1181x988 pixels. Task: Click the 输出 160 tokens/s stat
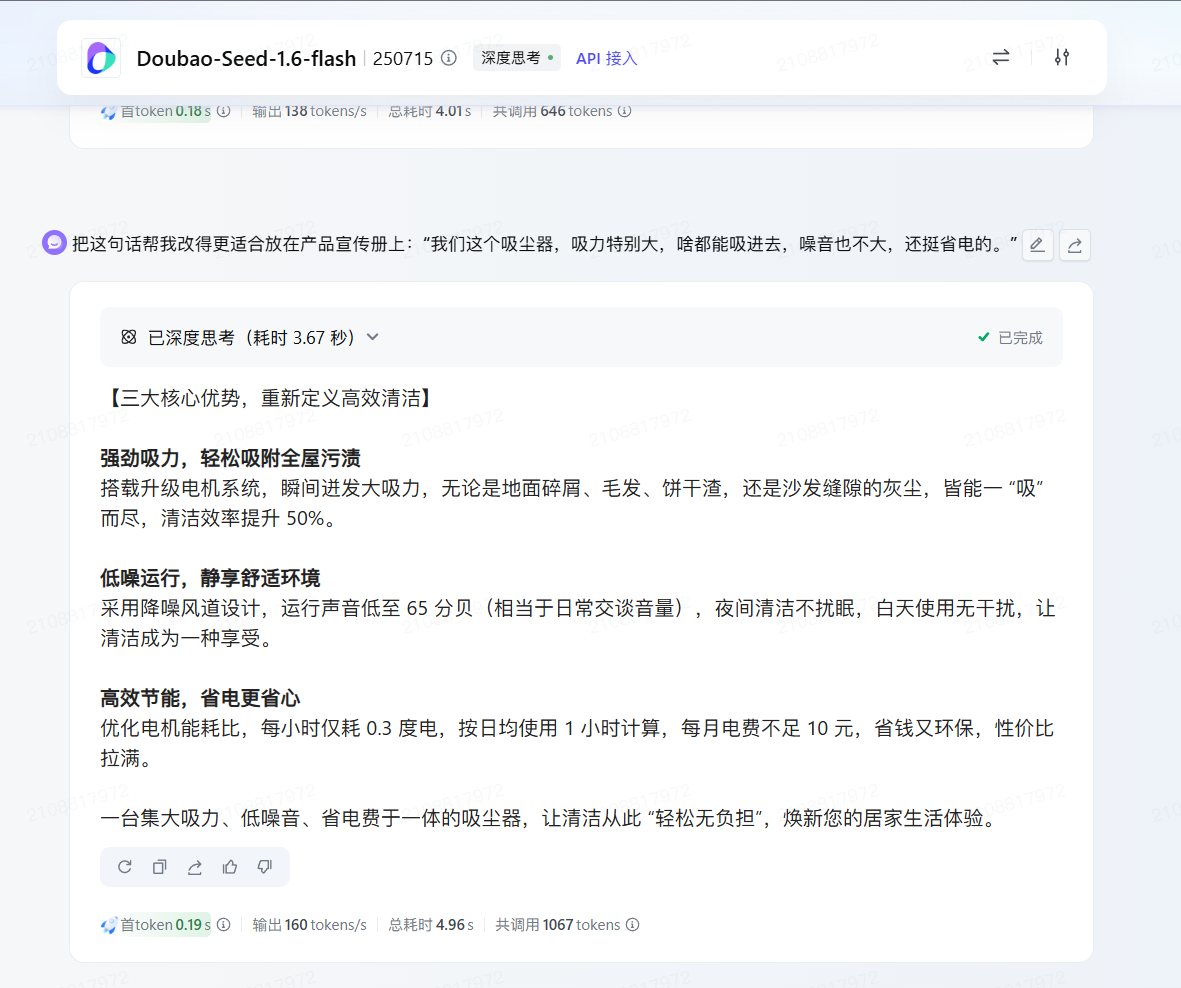coord(310,925)
